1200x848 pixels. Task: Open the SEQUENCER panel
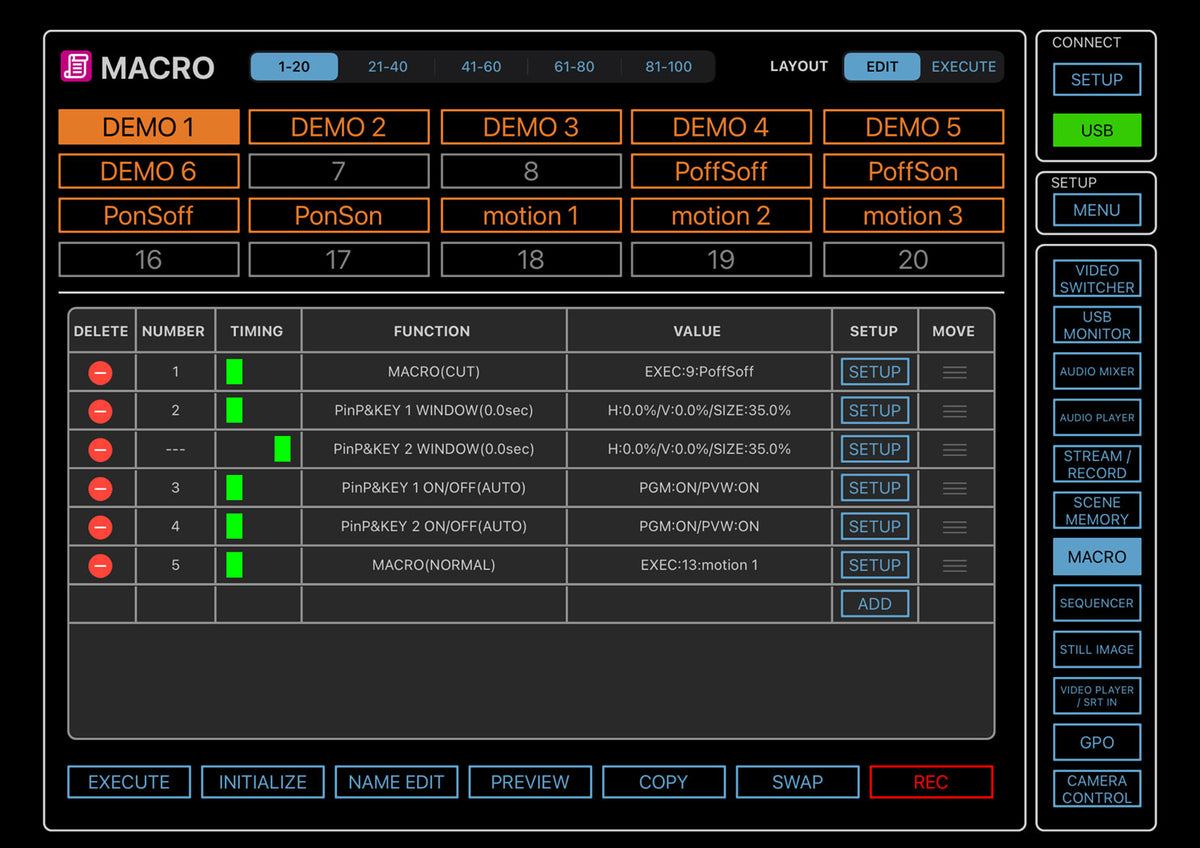pos(1096,603)
